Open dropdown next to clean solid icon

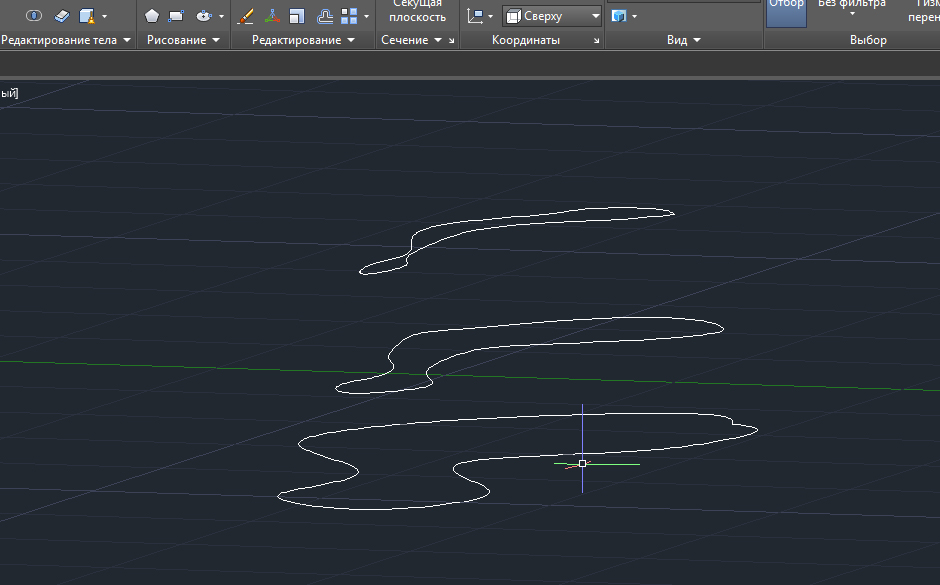tap(104, 16)
